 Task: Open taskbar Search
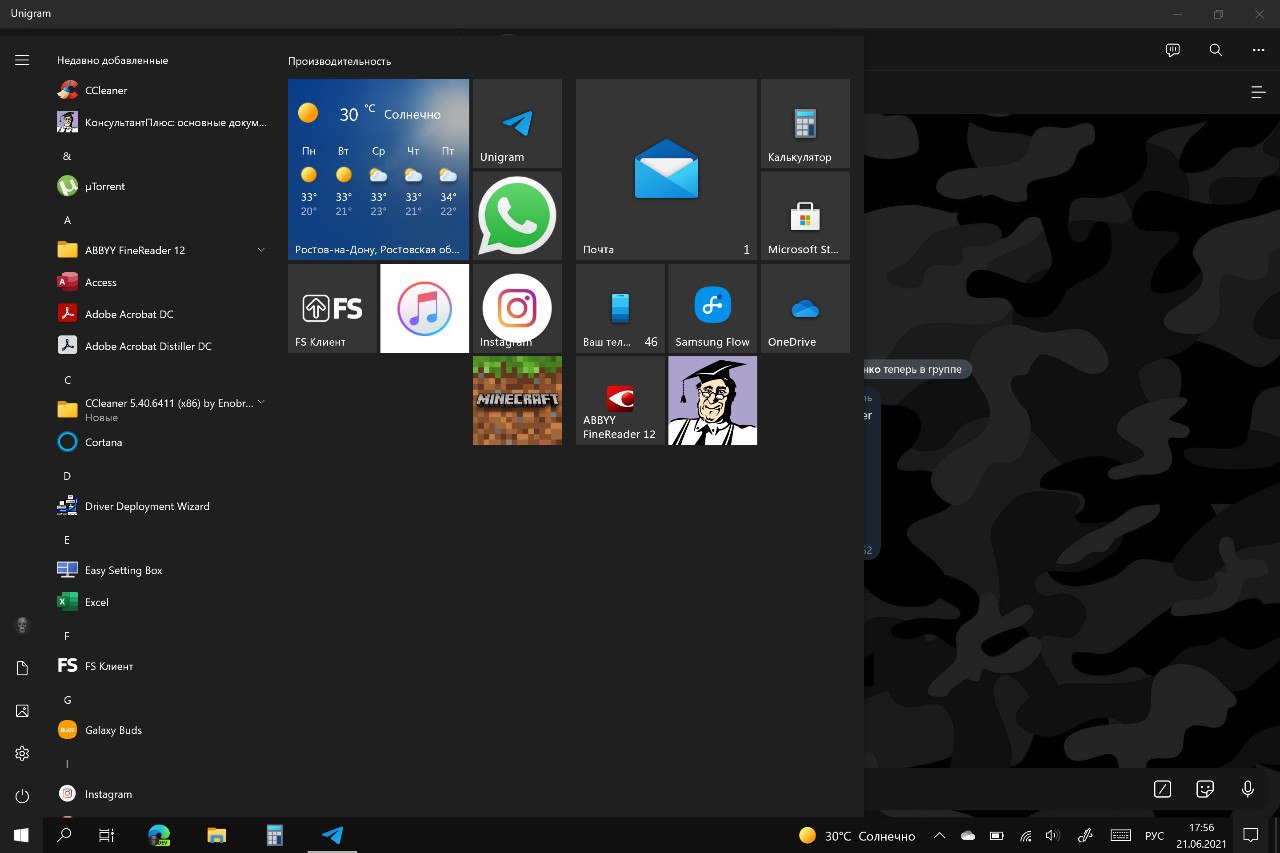pyautogui.click(x=65, y=835)
